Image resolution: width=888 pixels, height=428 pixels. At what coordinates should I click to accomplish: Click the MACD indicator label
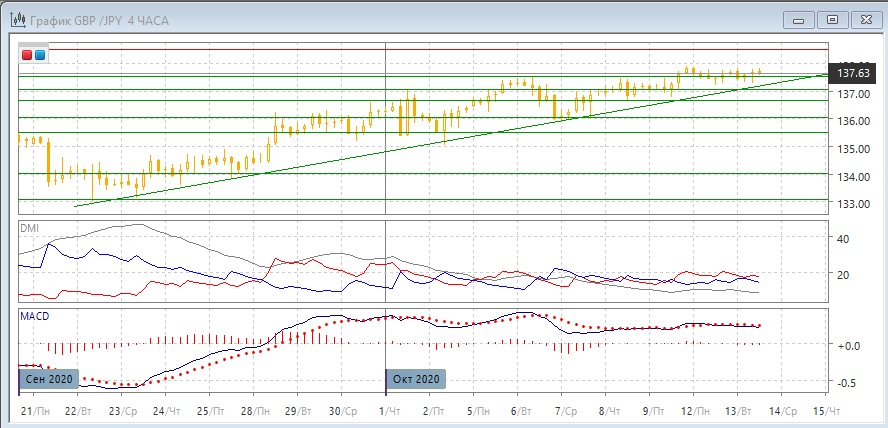pyautogui.click(x=34, y=316)
